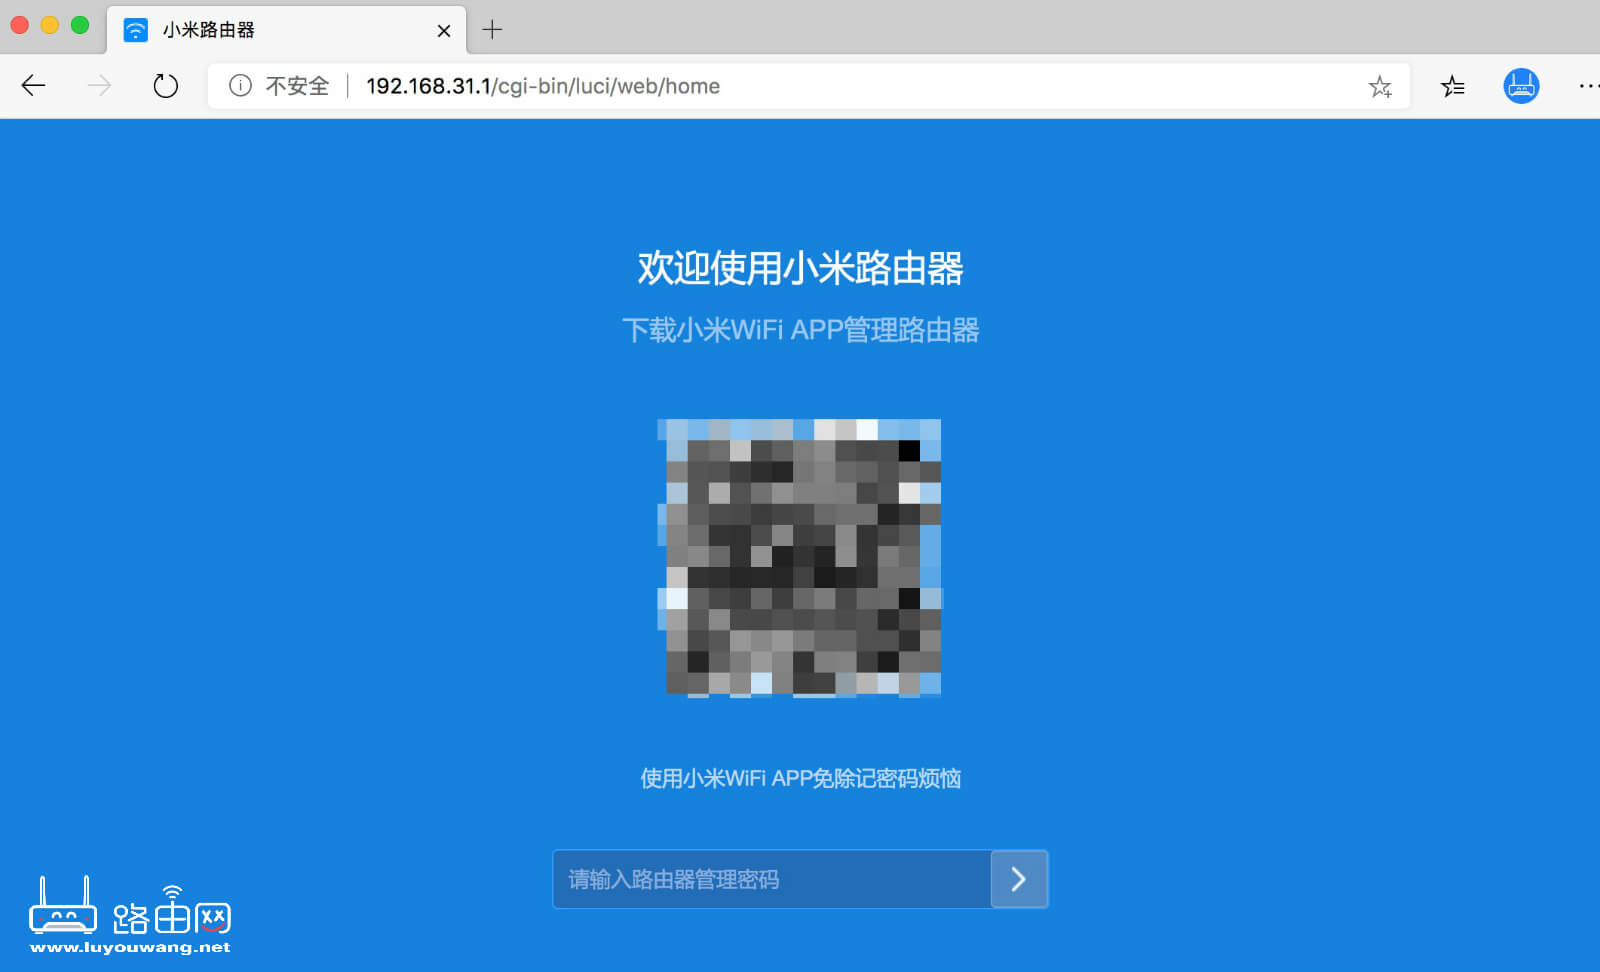The height and width of the screenshot is (972, 1600).
Task: Submit the password with the arrow button
Action: pyautogui.click(x=1019, y=879)
